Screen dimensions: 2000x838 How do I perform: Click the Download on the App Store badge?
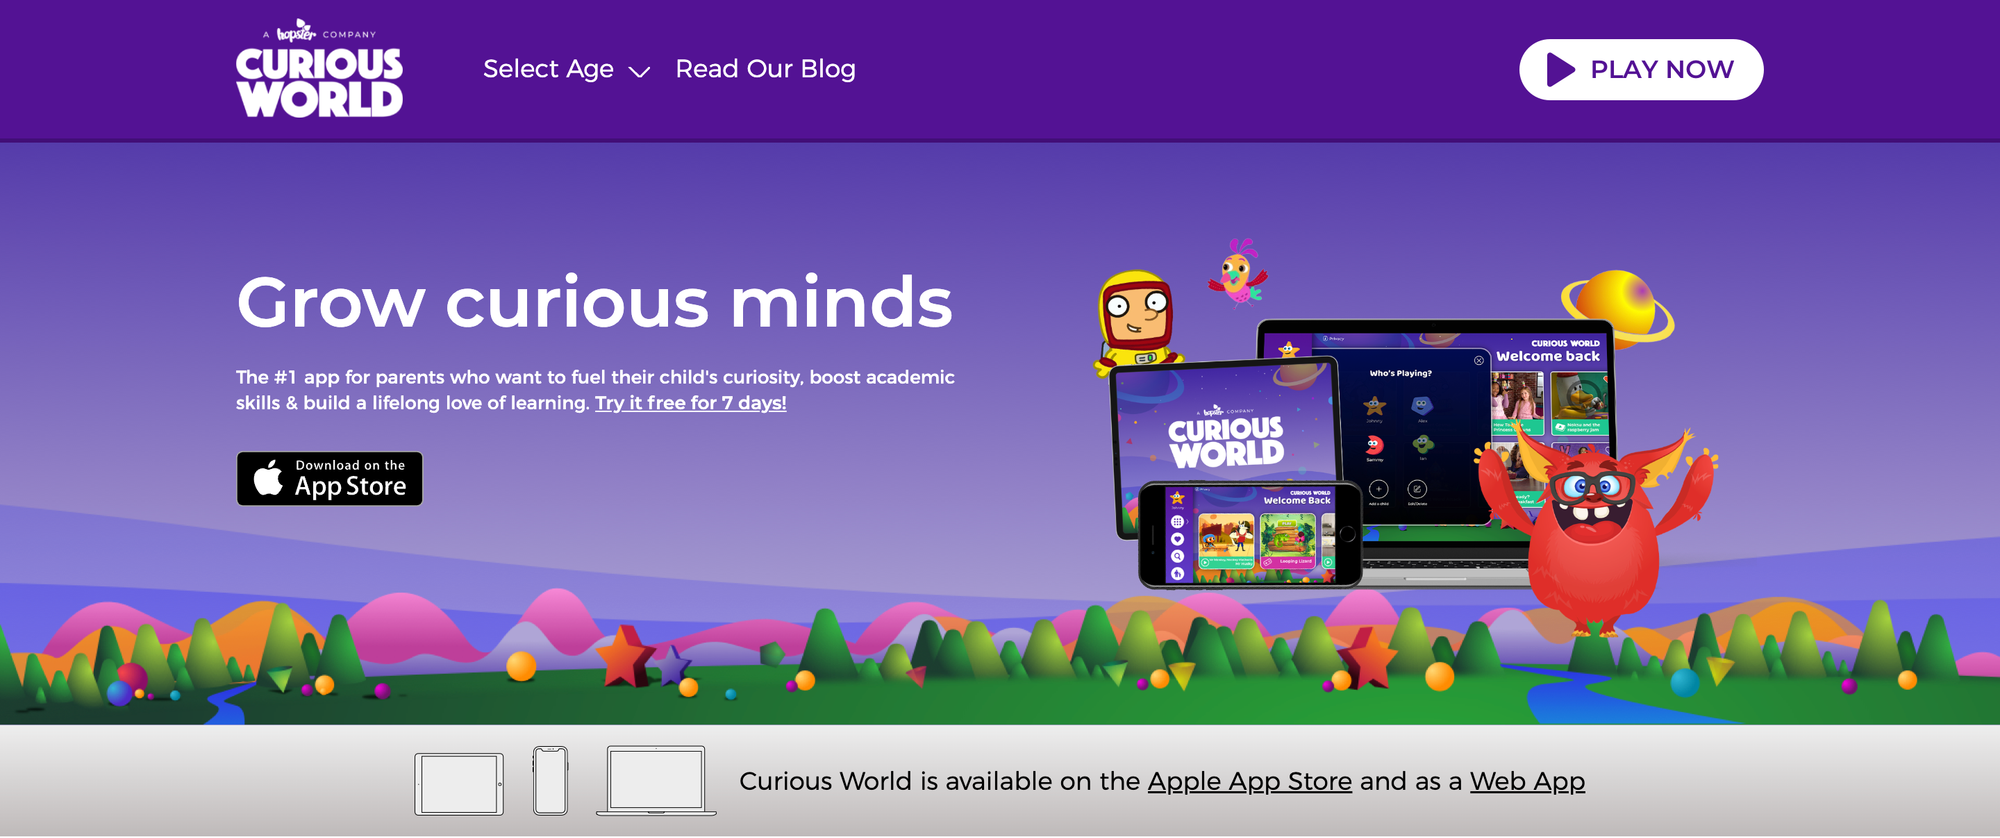(329, 478)
